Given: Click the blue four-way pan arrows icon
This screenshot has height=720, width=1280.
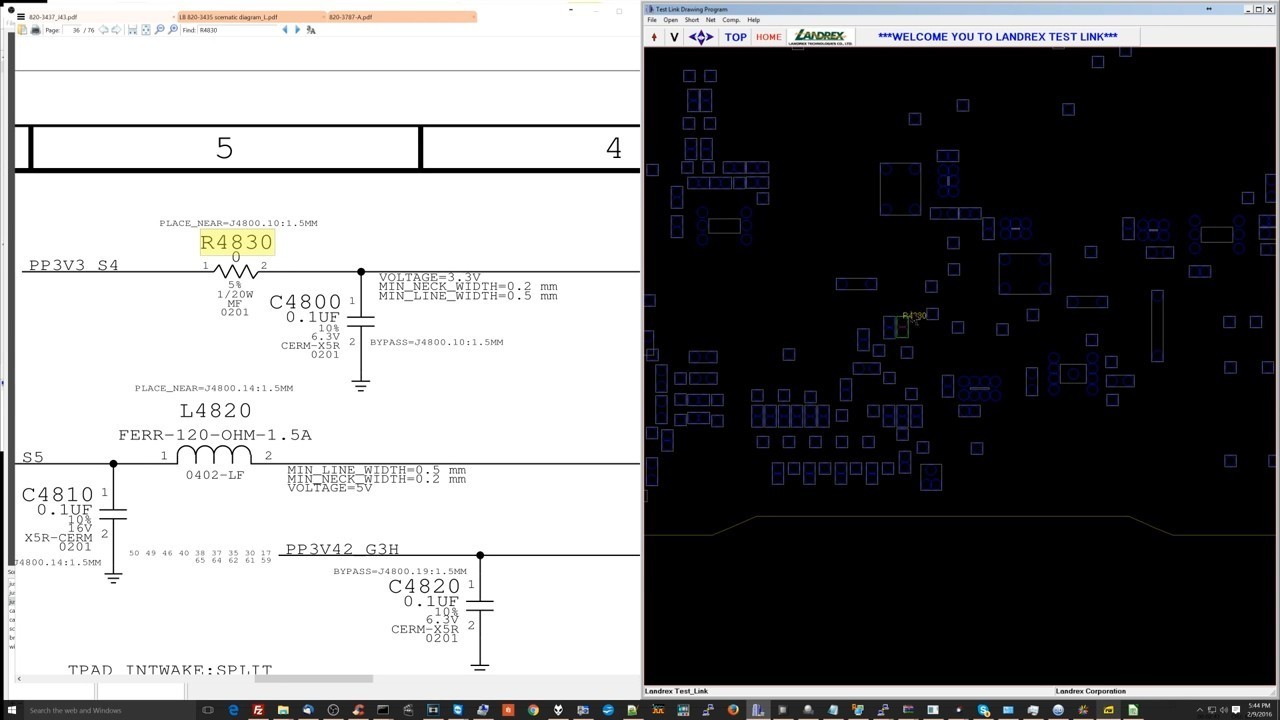Looking at the screenshot, I should coord(701,37).
